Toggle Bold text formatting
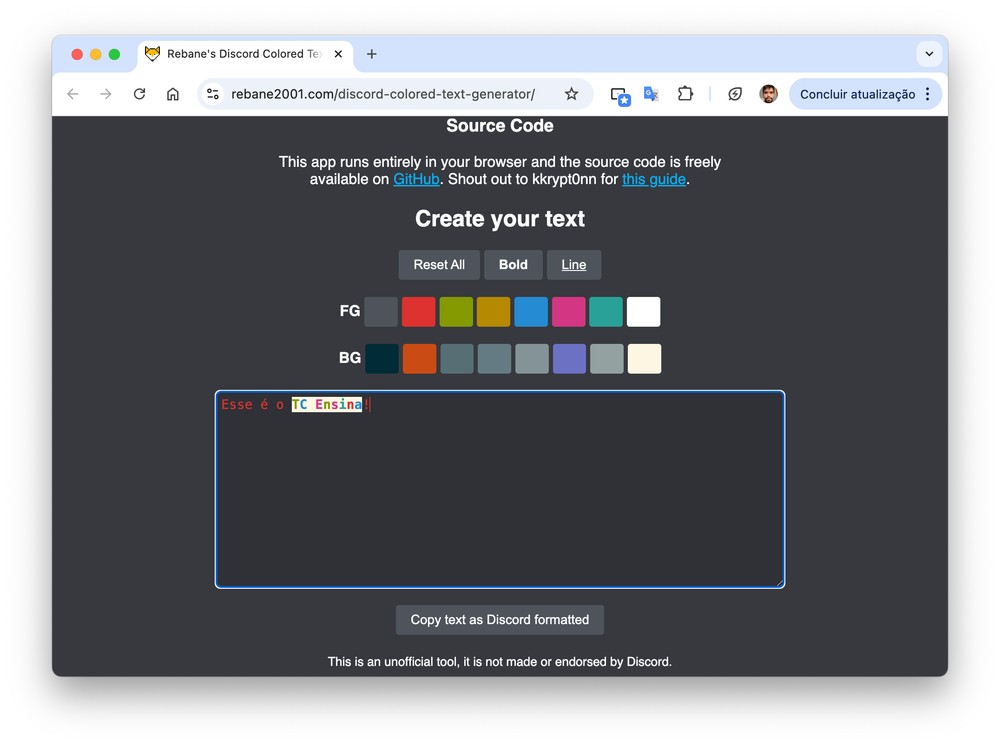1000x745 pixels. tap(513, 265)
